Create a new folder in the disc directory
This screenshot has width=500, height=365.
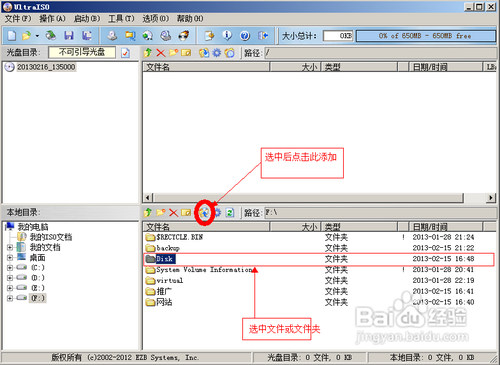(x=173, y=53)
